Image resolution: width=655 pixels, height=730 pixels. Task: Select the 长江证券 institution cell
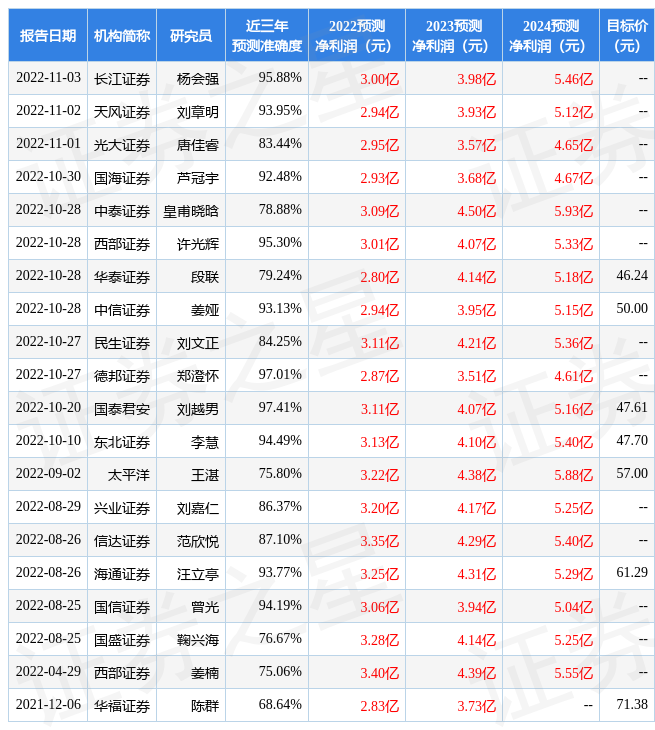pos(122,79)
